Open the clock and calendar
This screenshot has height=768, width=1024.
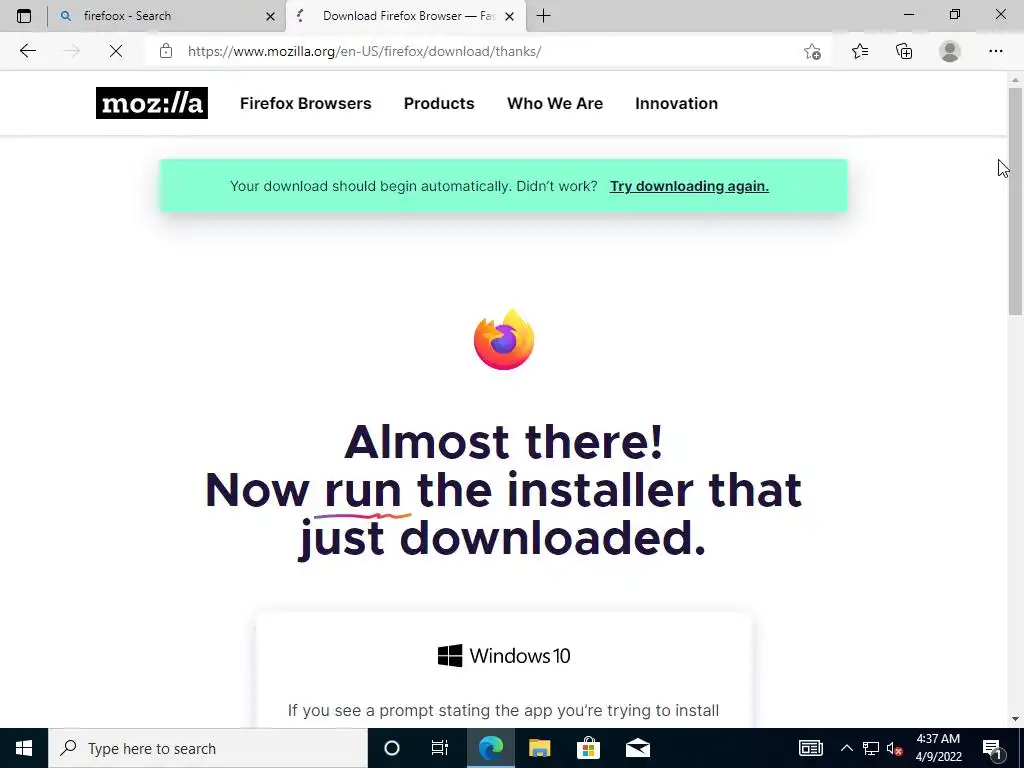pyautogui.click(x=938, y=748)
